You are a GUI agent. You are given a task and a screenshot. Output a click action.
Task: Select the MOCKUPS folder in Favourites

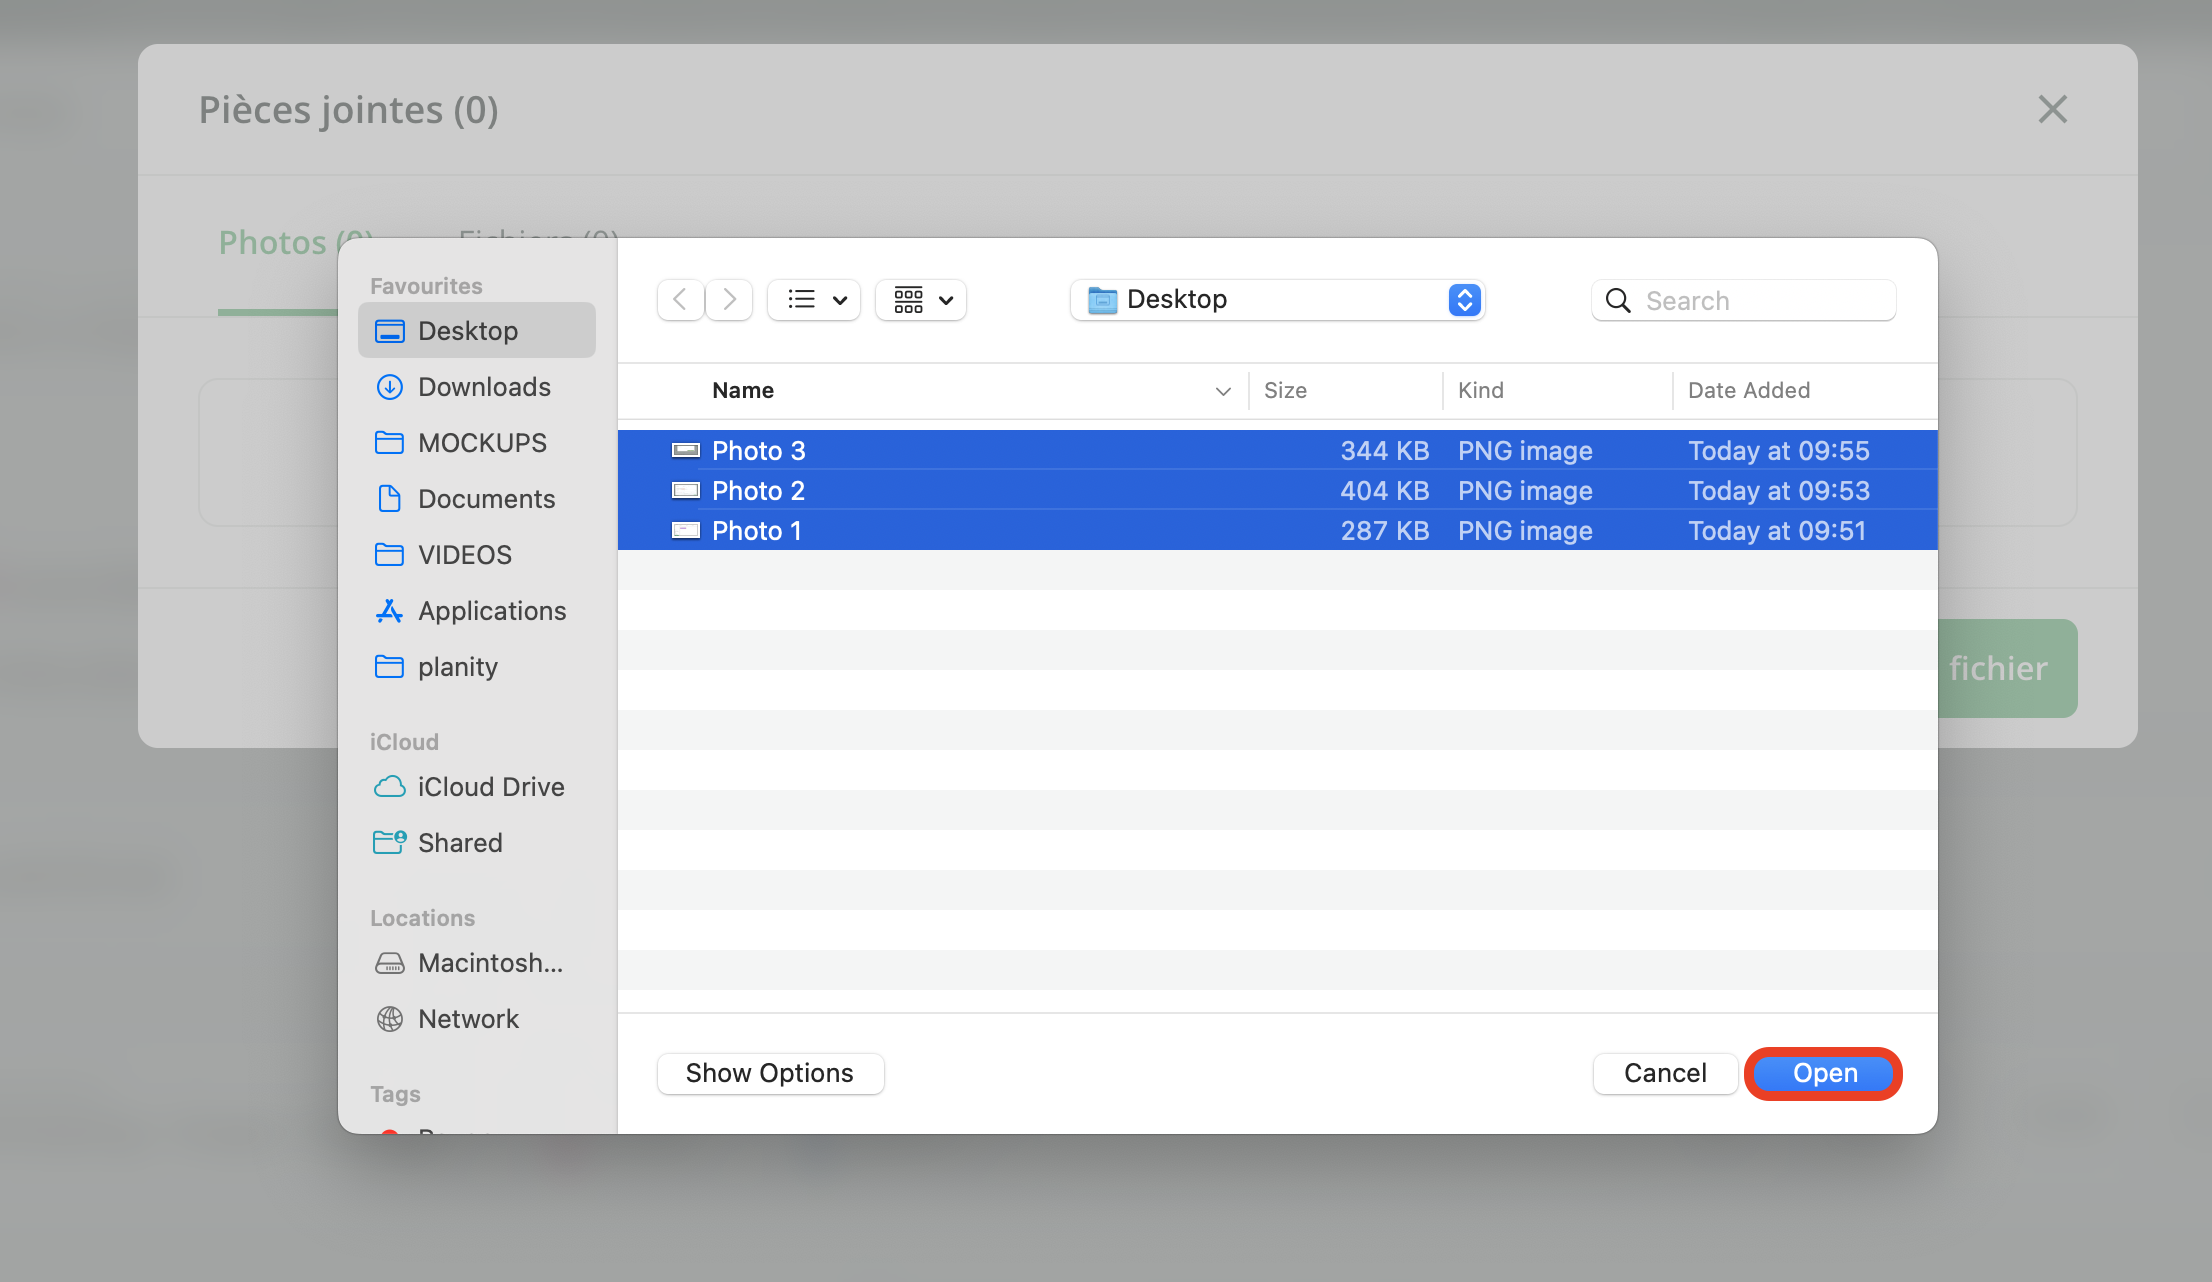click(x=483, y=443)
